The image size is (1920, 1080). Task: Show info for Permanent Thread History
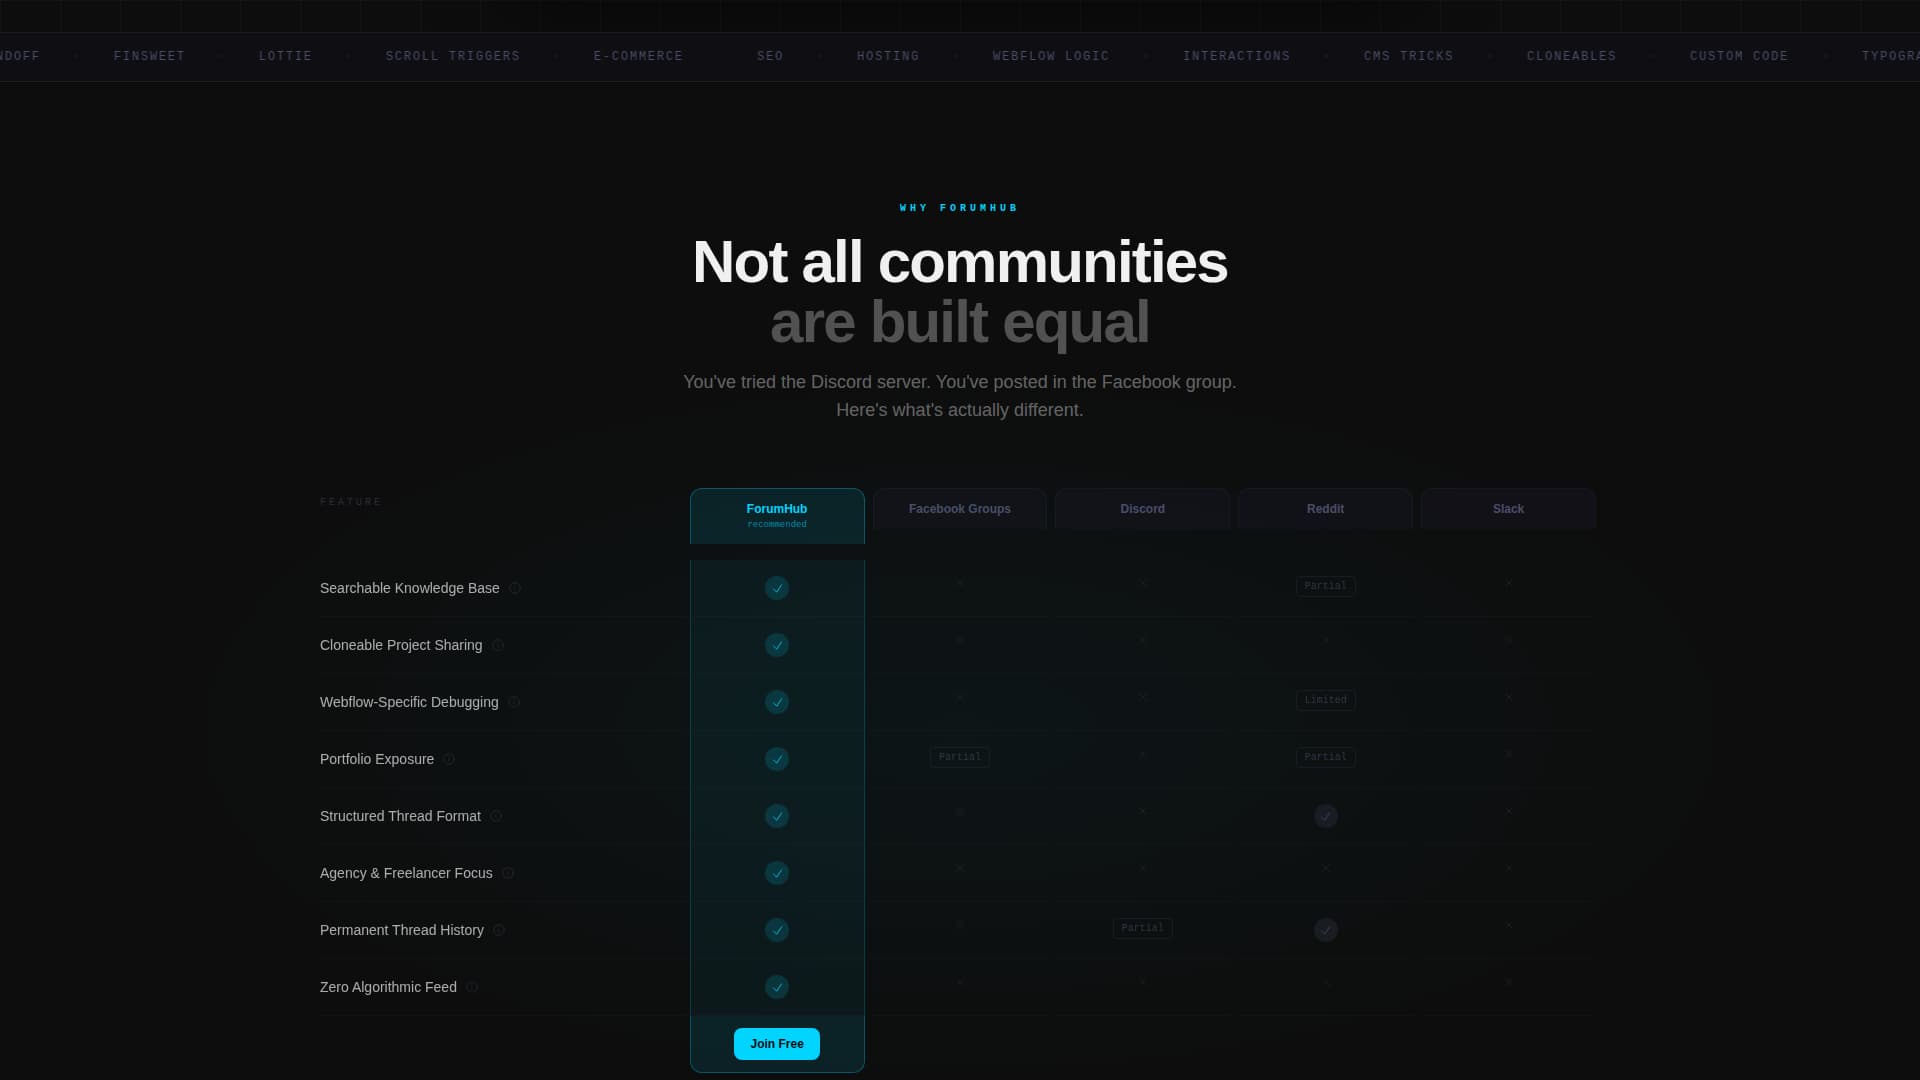[x=499, y=930]
